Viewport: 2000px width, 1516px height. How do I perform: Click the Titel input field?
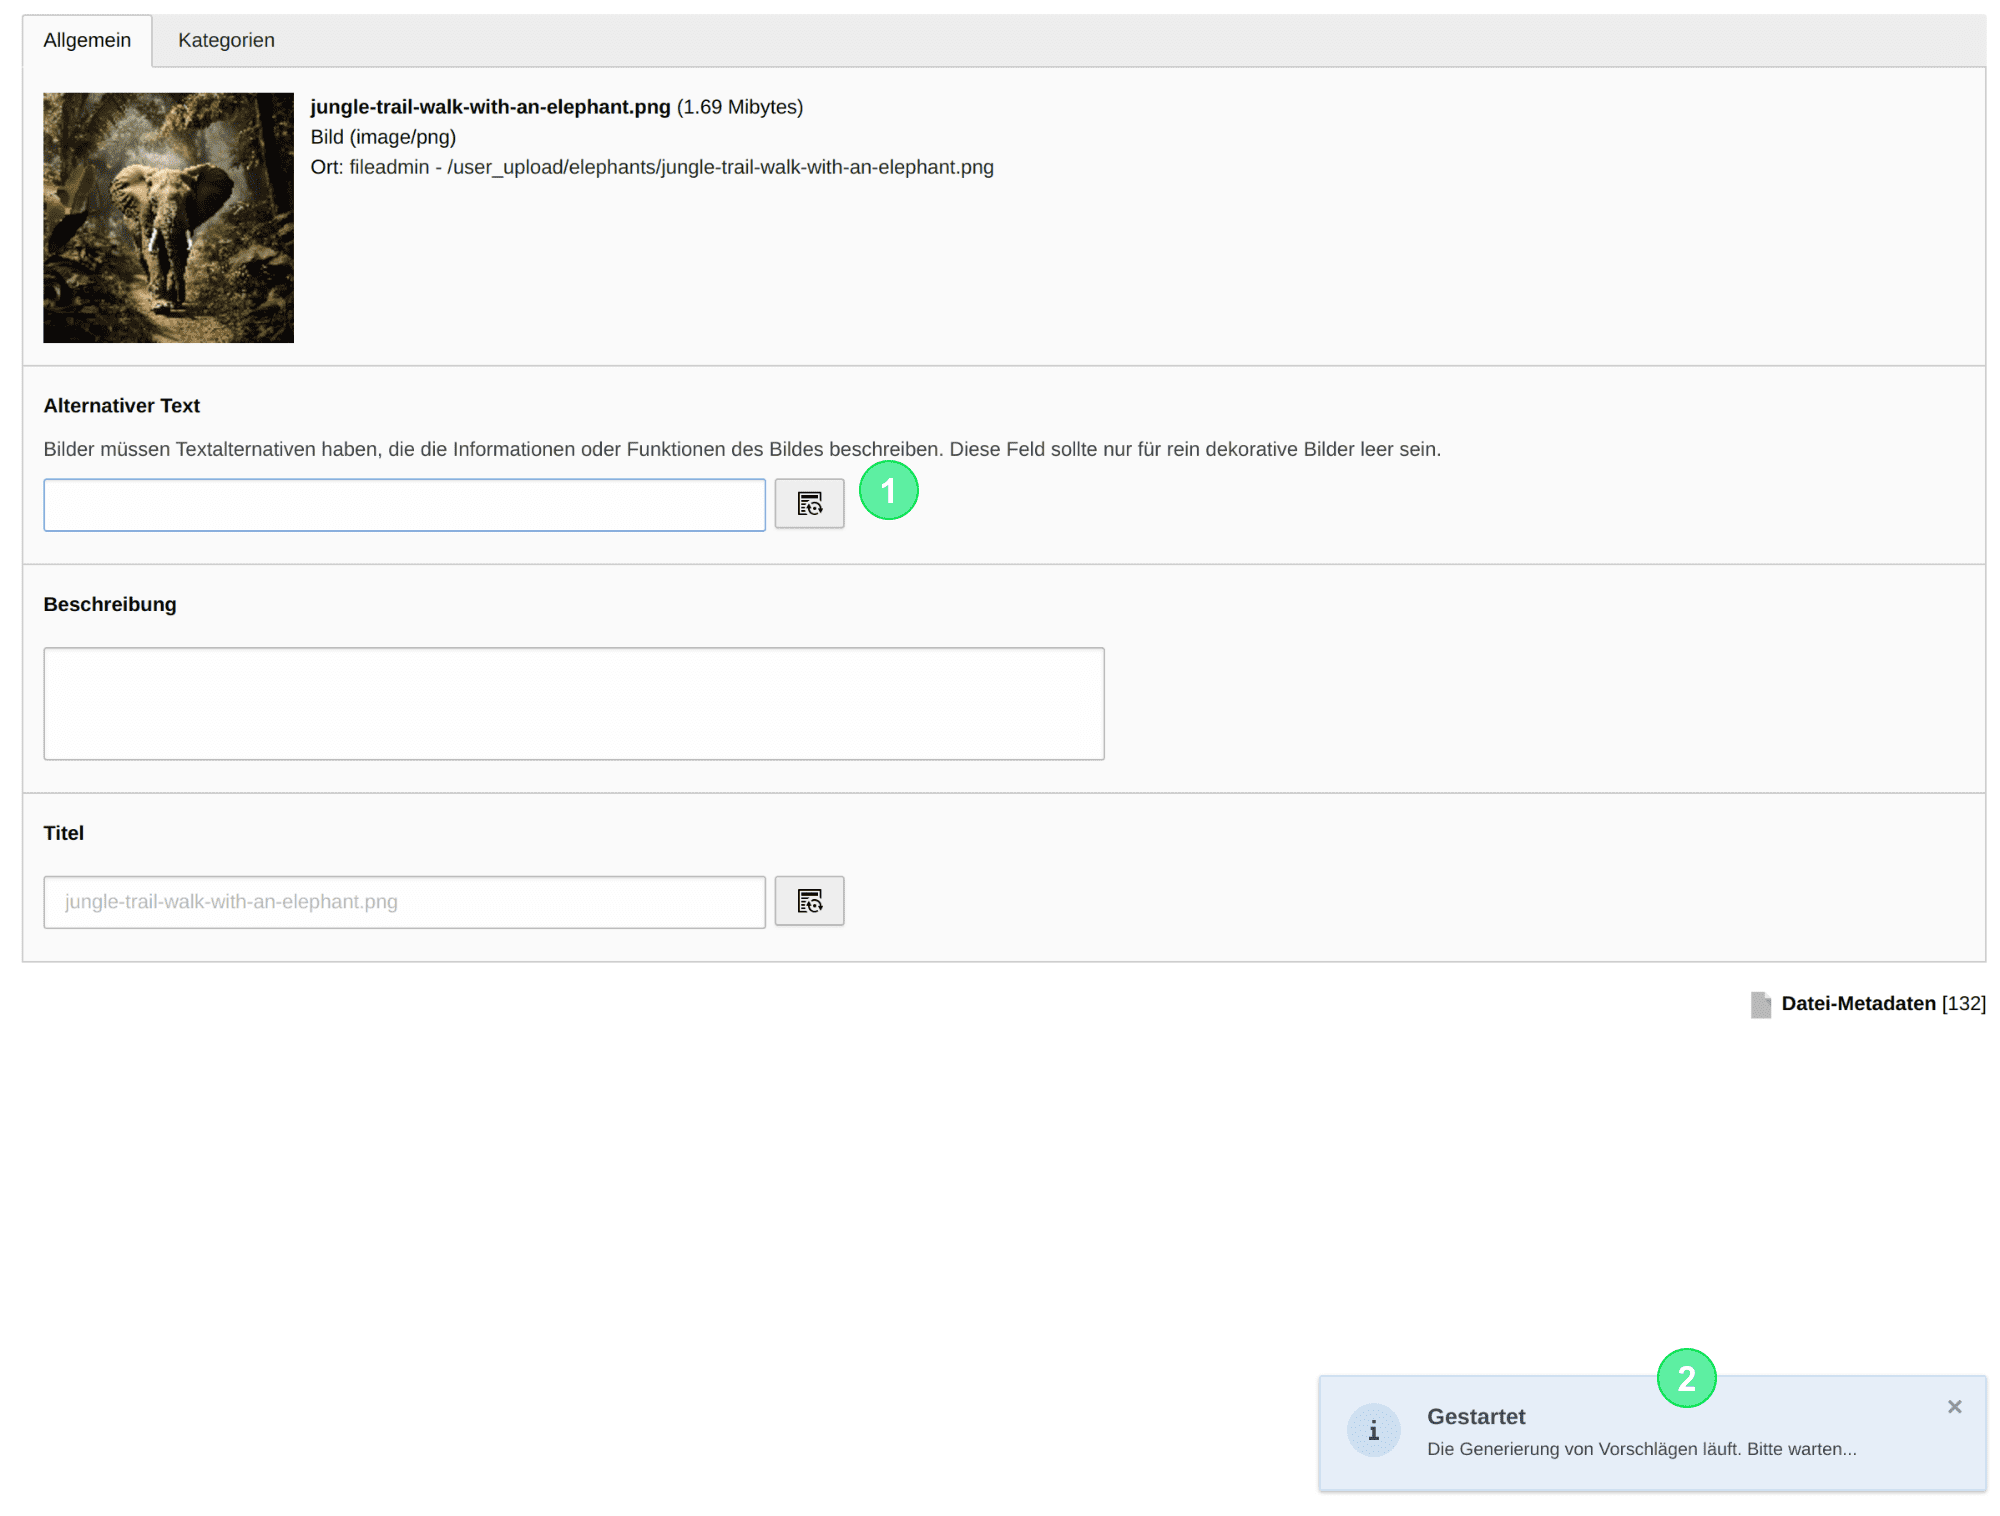[404, 902]
